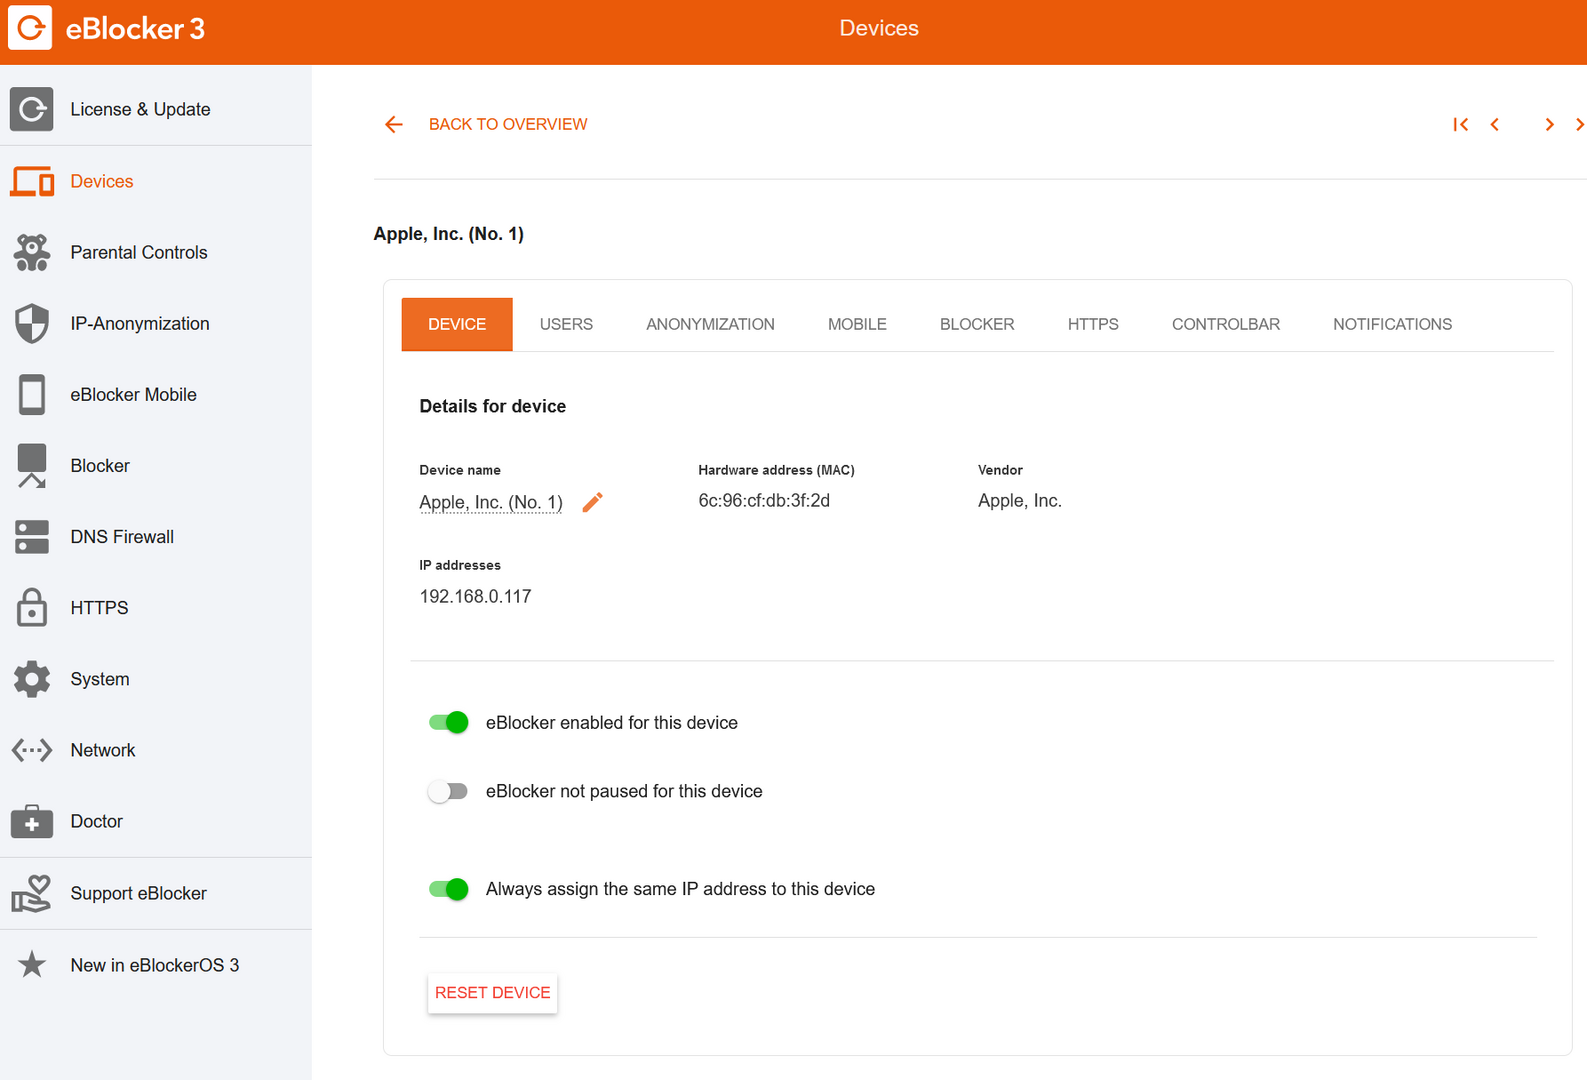Image resolution: width=1587 pixels, height=1080 pixels.
Task: Open System settings in sidebar
Action: click(156, 679)
